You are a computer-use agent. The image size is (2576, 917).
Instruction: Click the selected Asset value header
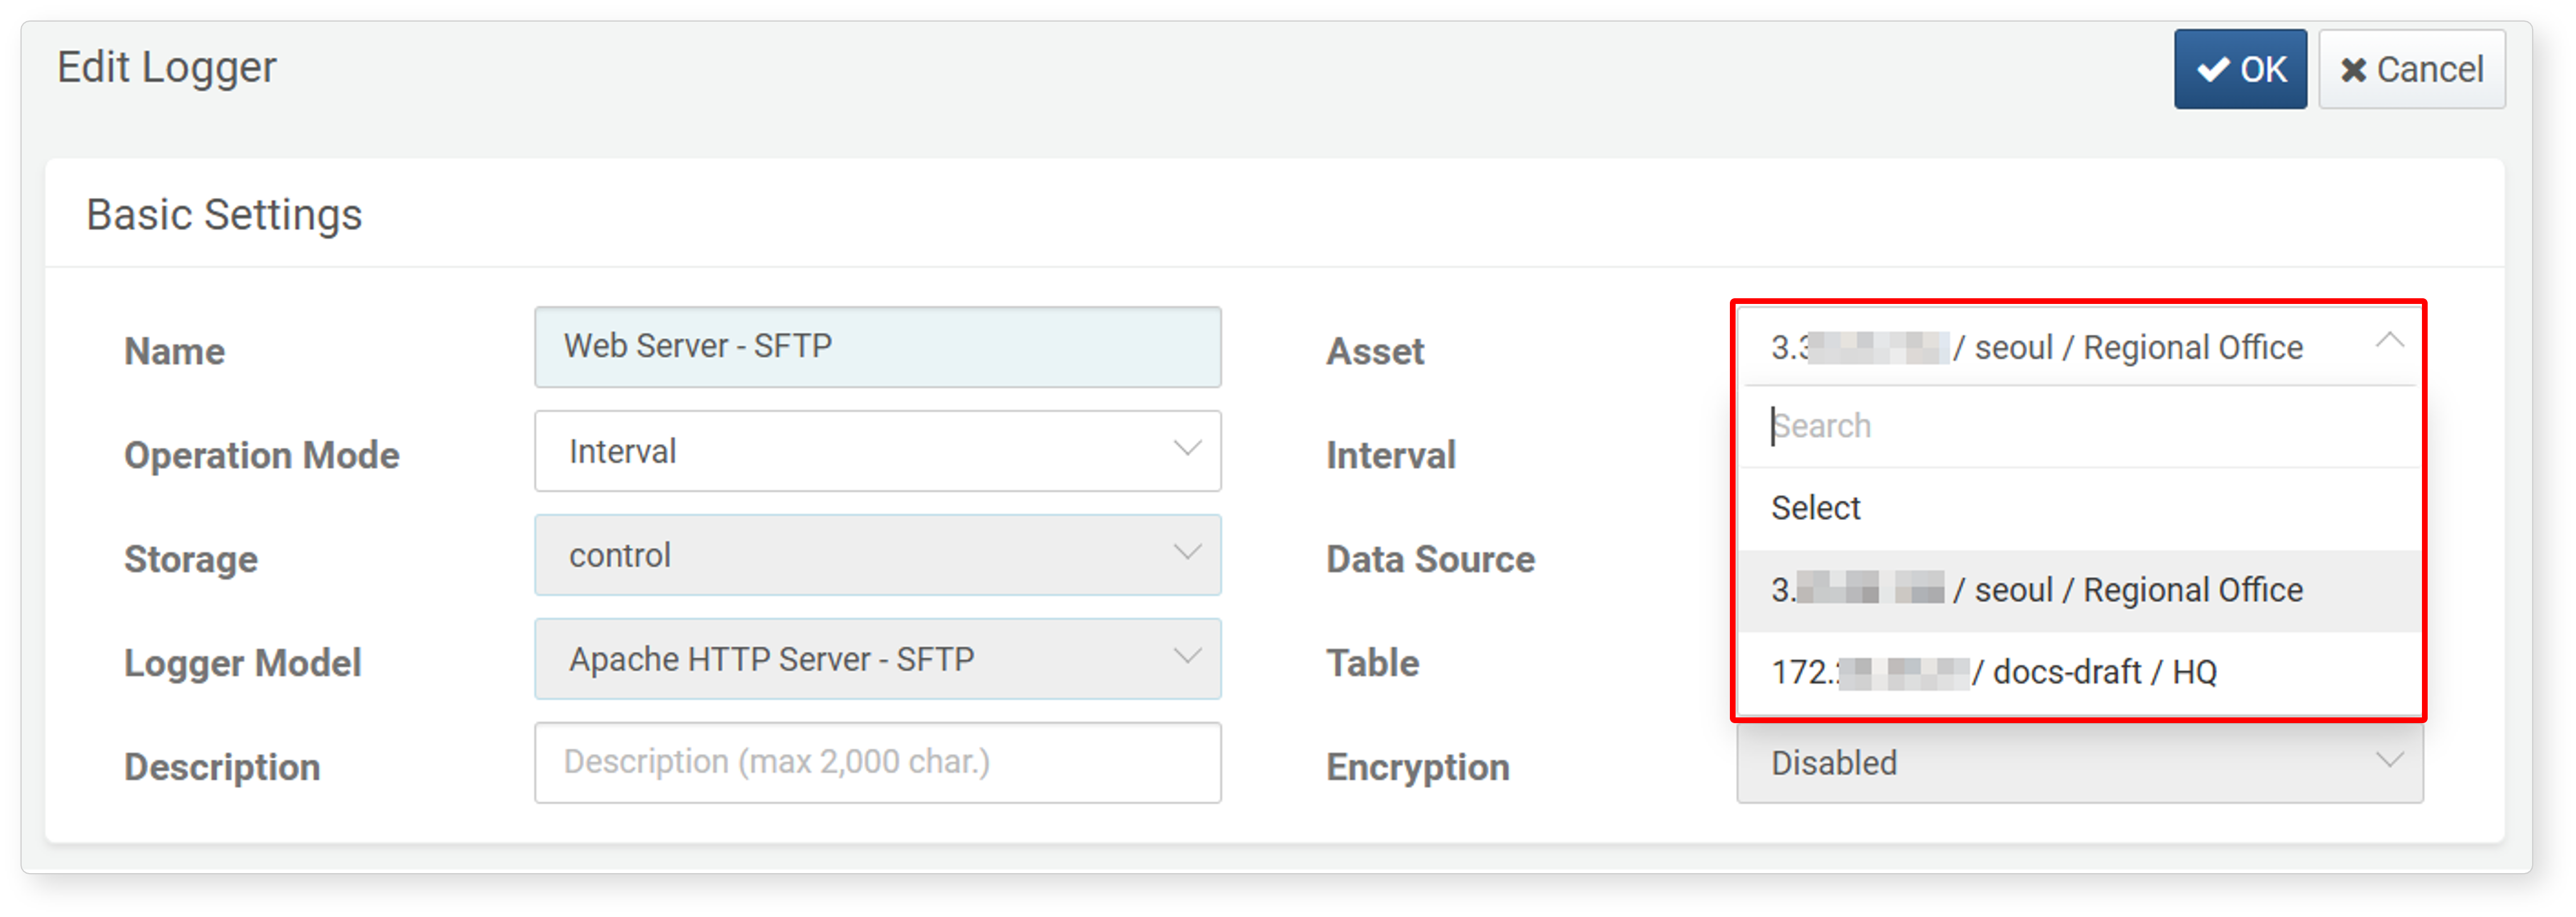tap(2079, 347)
